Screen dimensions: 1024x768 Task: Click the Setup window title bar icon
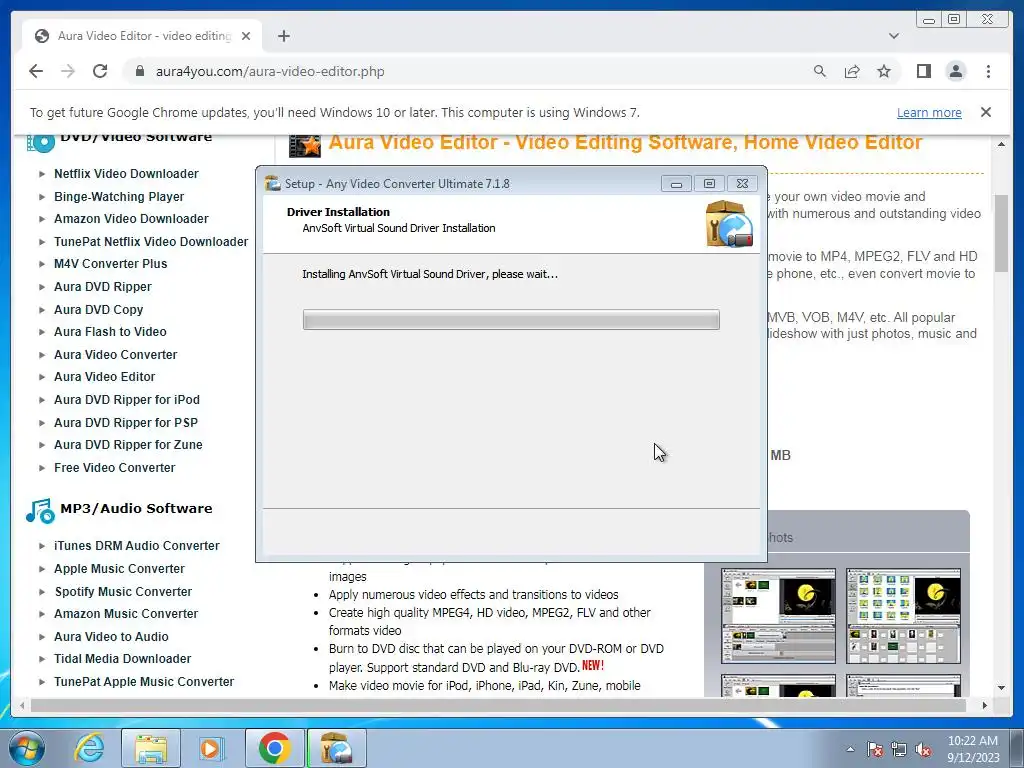(273, 184)
